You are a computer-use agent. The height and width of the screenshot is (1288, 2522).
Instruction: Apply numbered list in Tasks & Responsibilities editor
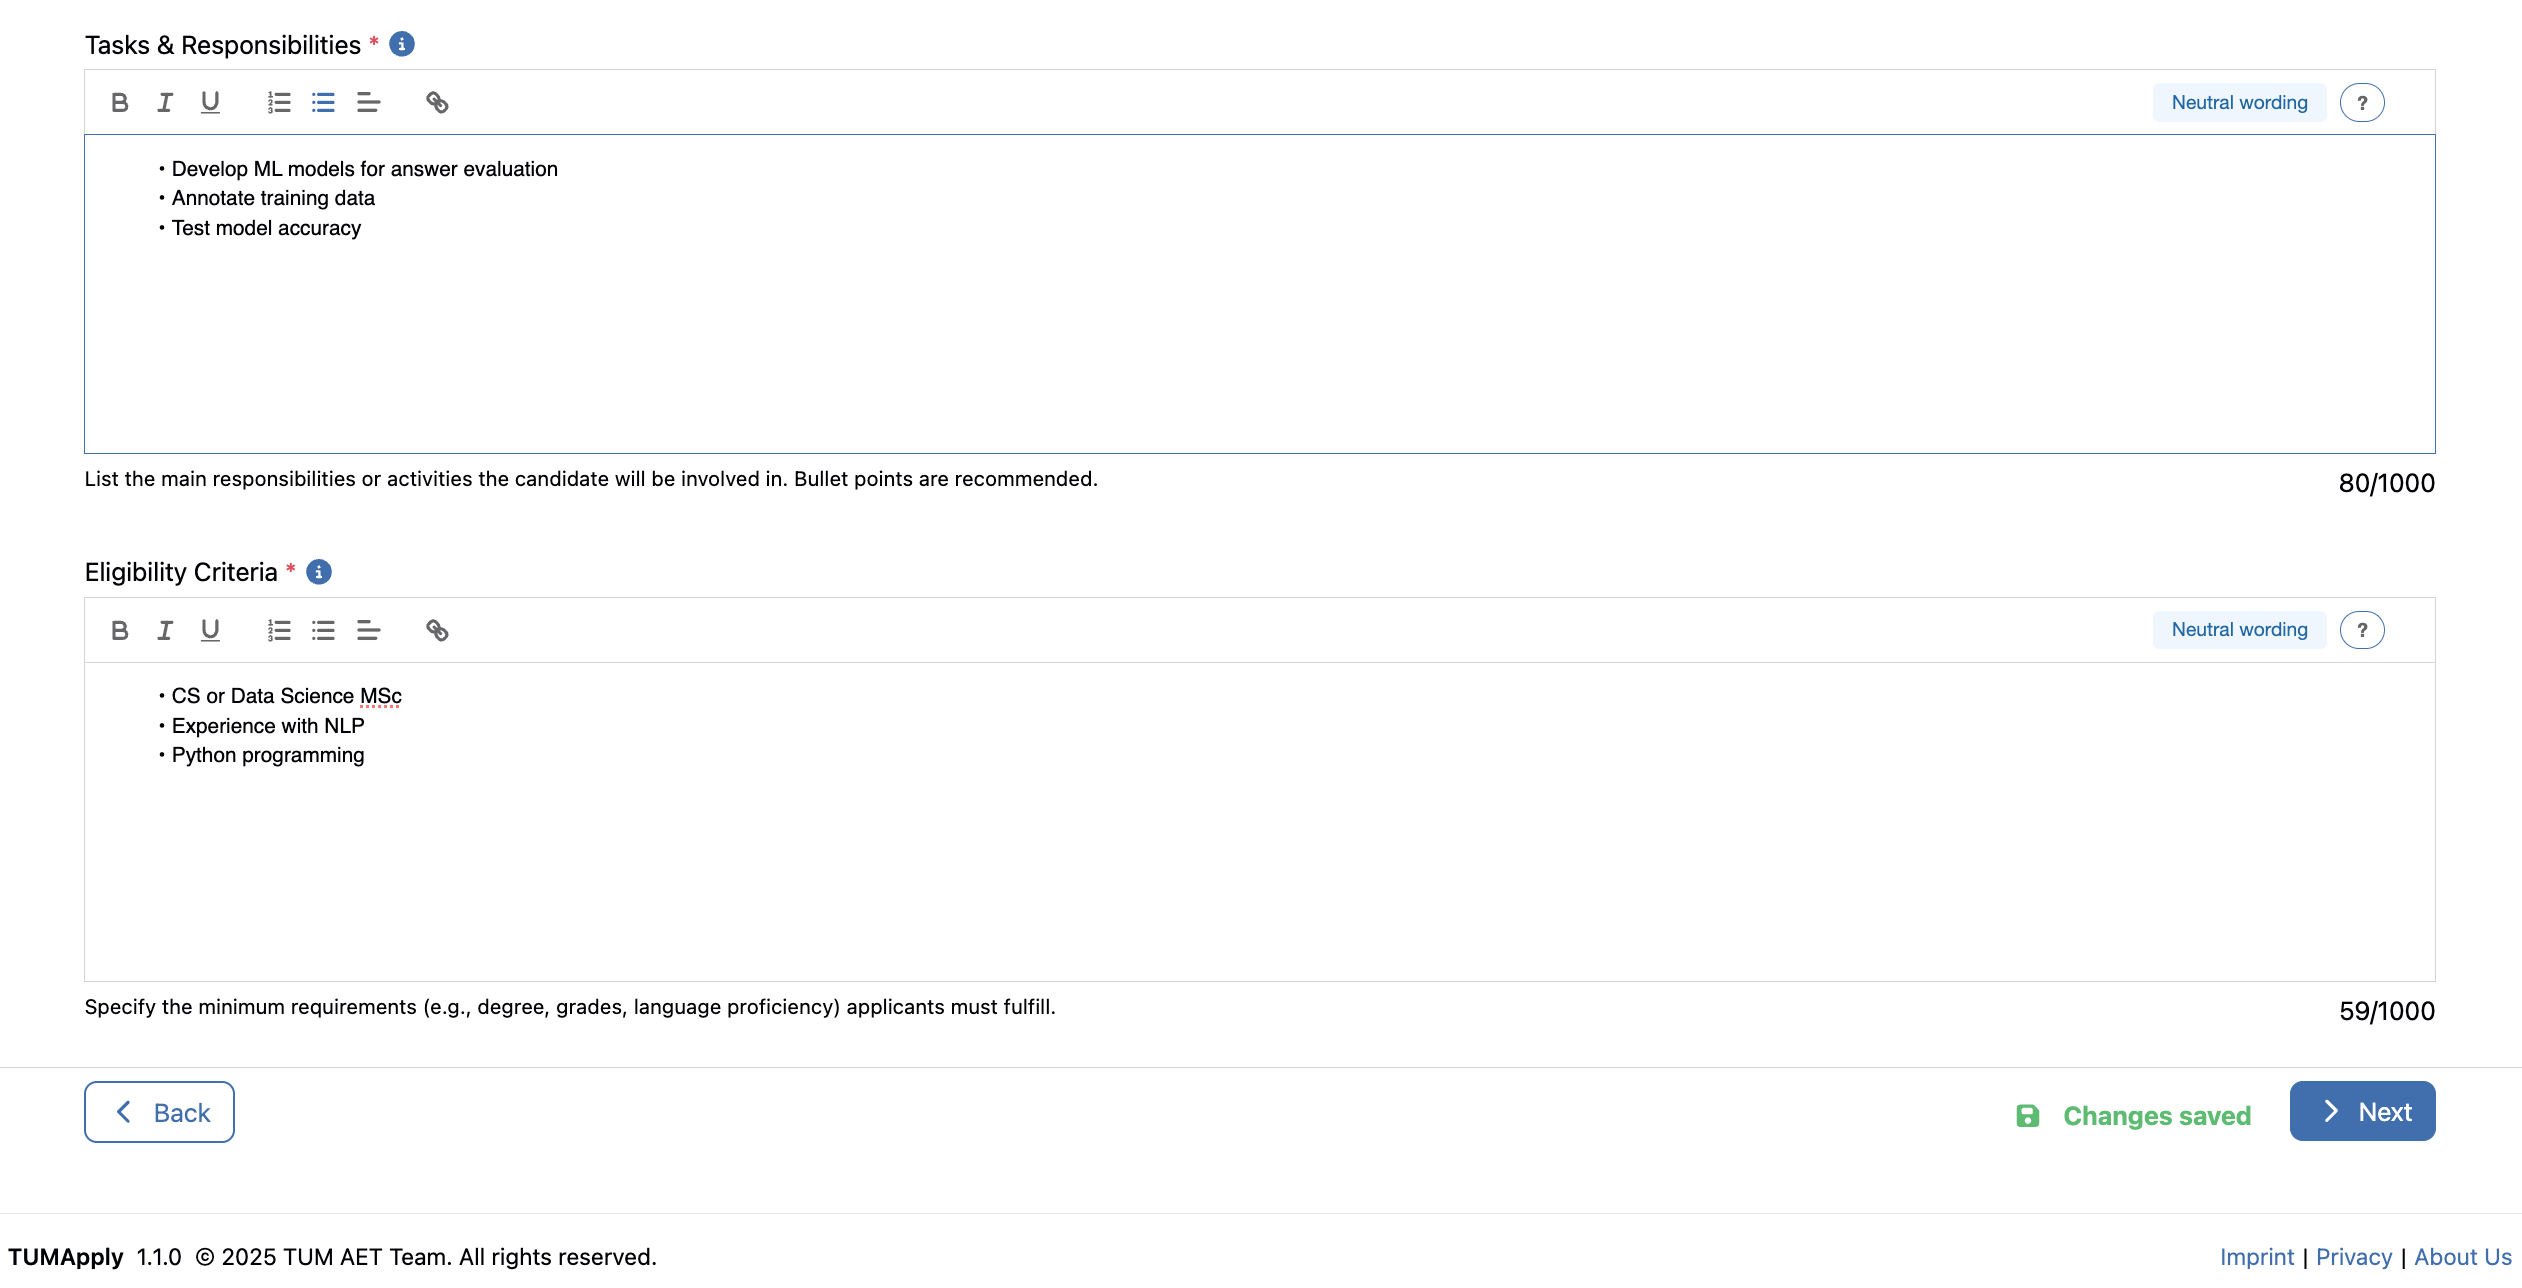point(279,102)
